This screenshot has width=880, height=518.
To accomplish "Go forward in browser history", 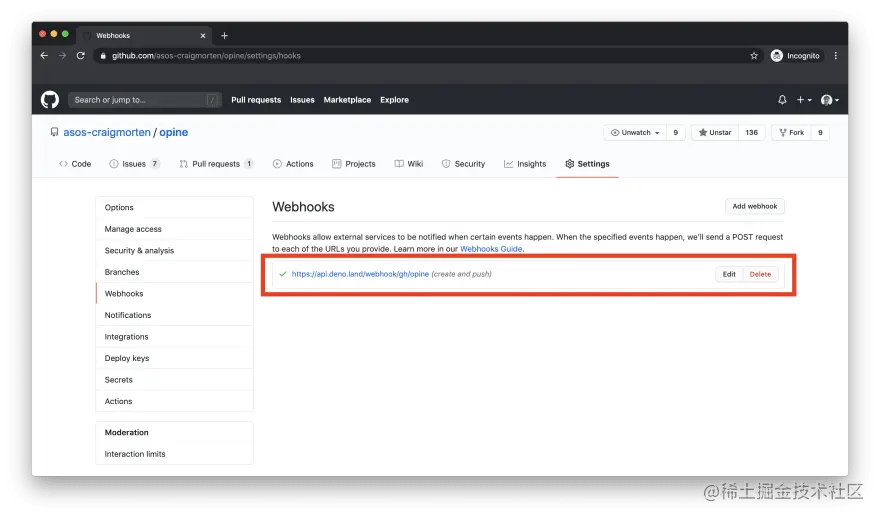I will click(x=62, y=56).
